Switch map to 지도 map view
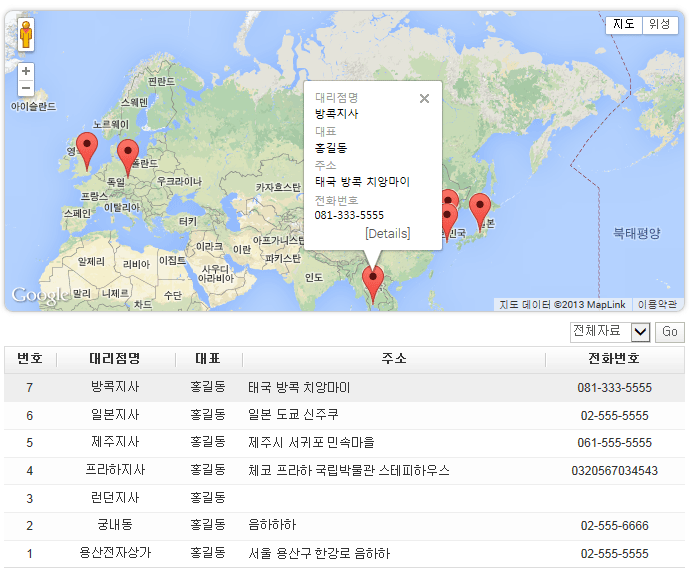This screenshot has height=579, width=689. 624,25
